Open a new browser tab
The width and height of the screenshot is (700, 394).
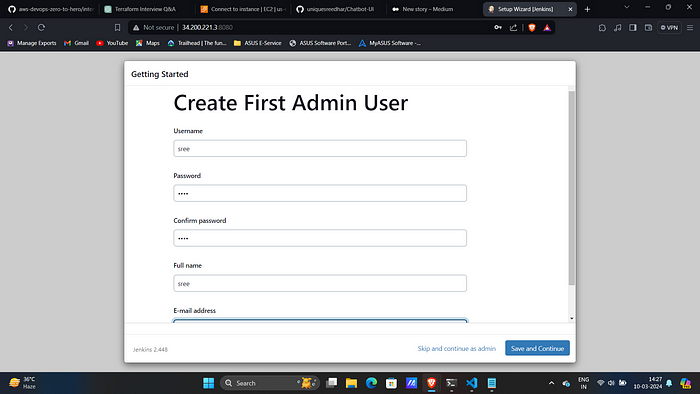click(587, 9)
